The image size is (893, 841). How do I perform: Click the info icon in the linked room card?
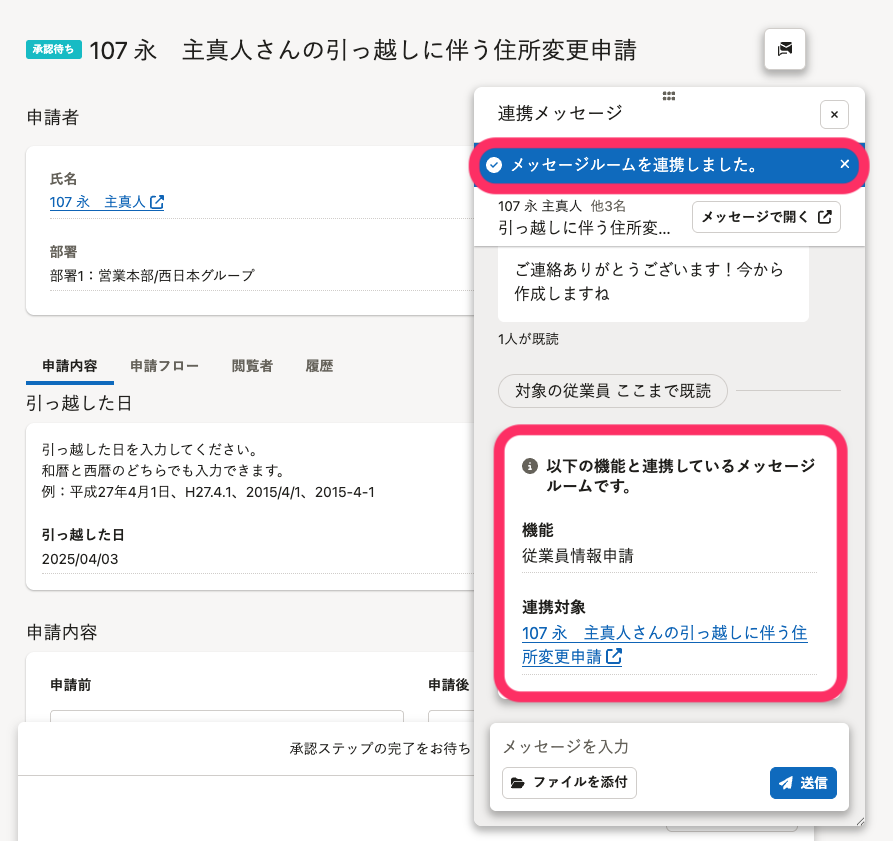tap(530, 466)
